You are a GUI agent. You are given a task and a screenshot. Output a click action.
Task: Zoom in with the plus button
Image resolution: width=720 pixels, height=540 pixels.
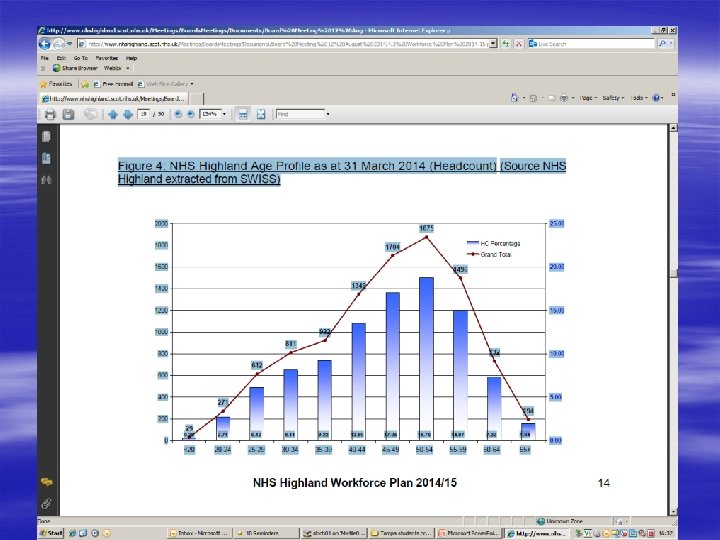pos(191,114)
